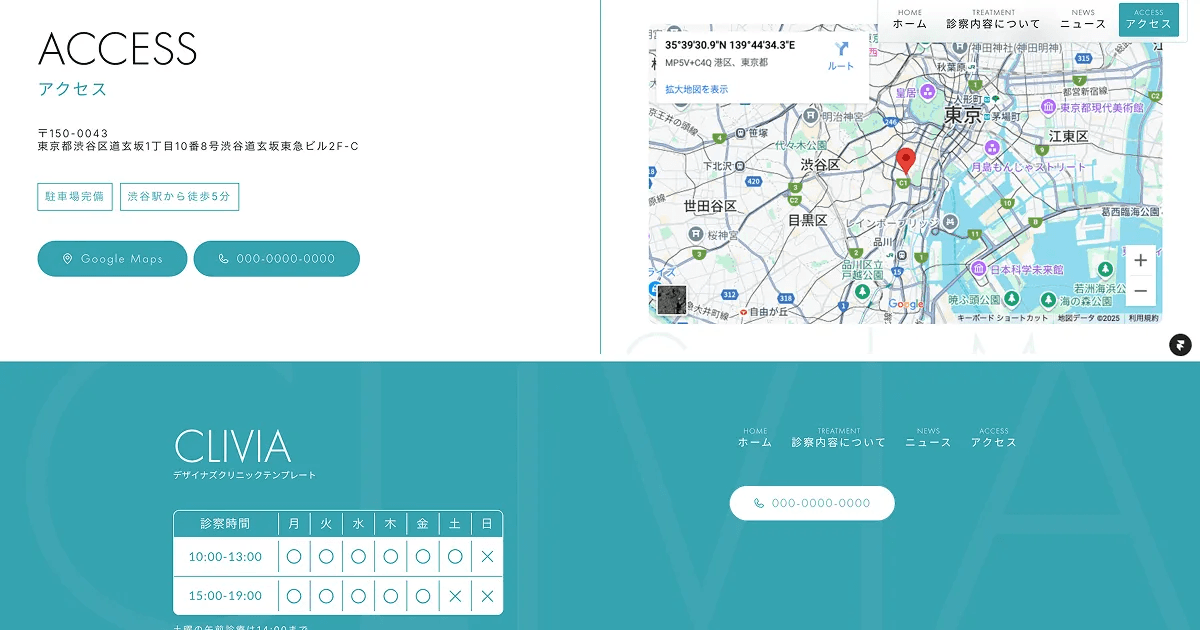Screen dimensions: 1200x630
Task: Click the 皇居 map marker
Action: 928,92
